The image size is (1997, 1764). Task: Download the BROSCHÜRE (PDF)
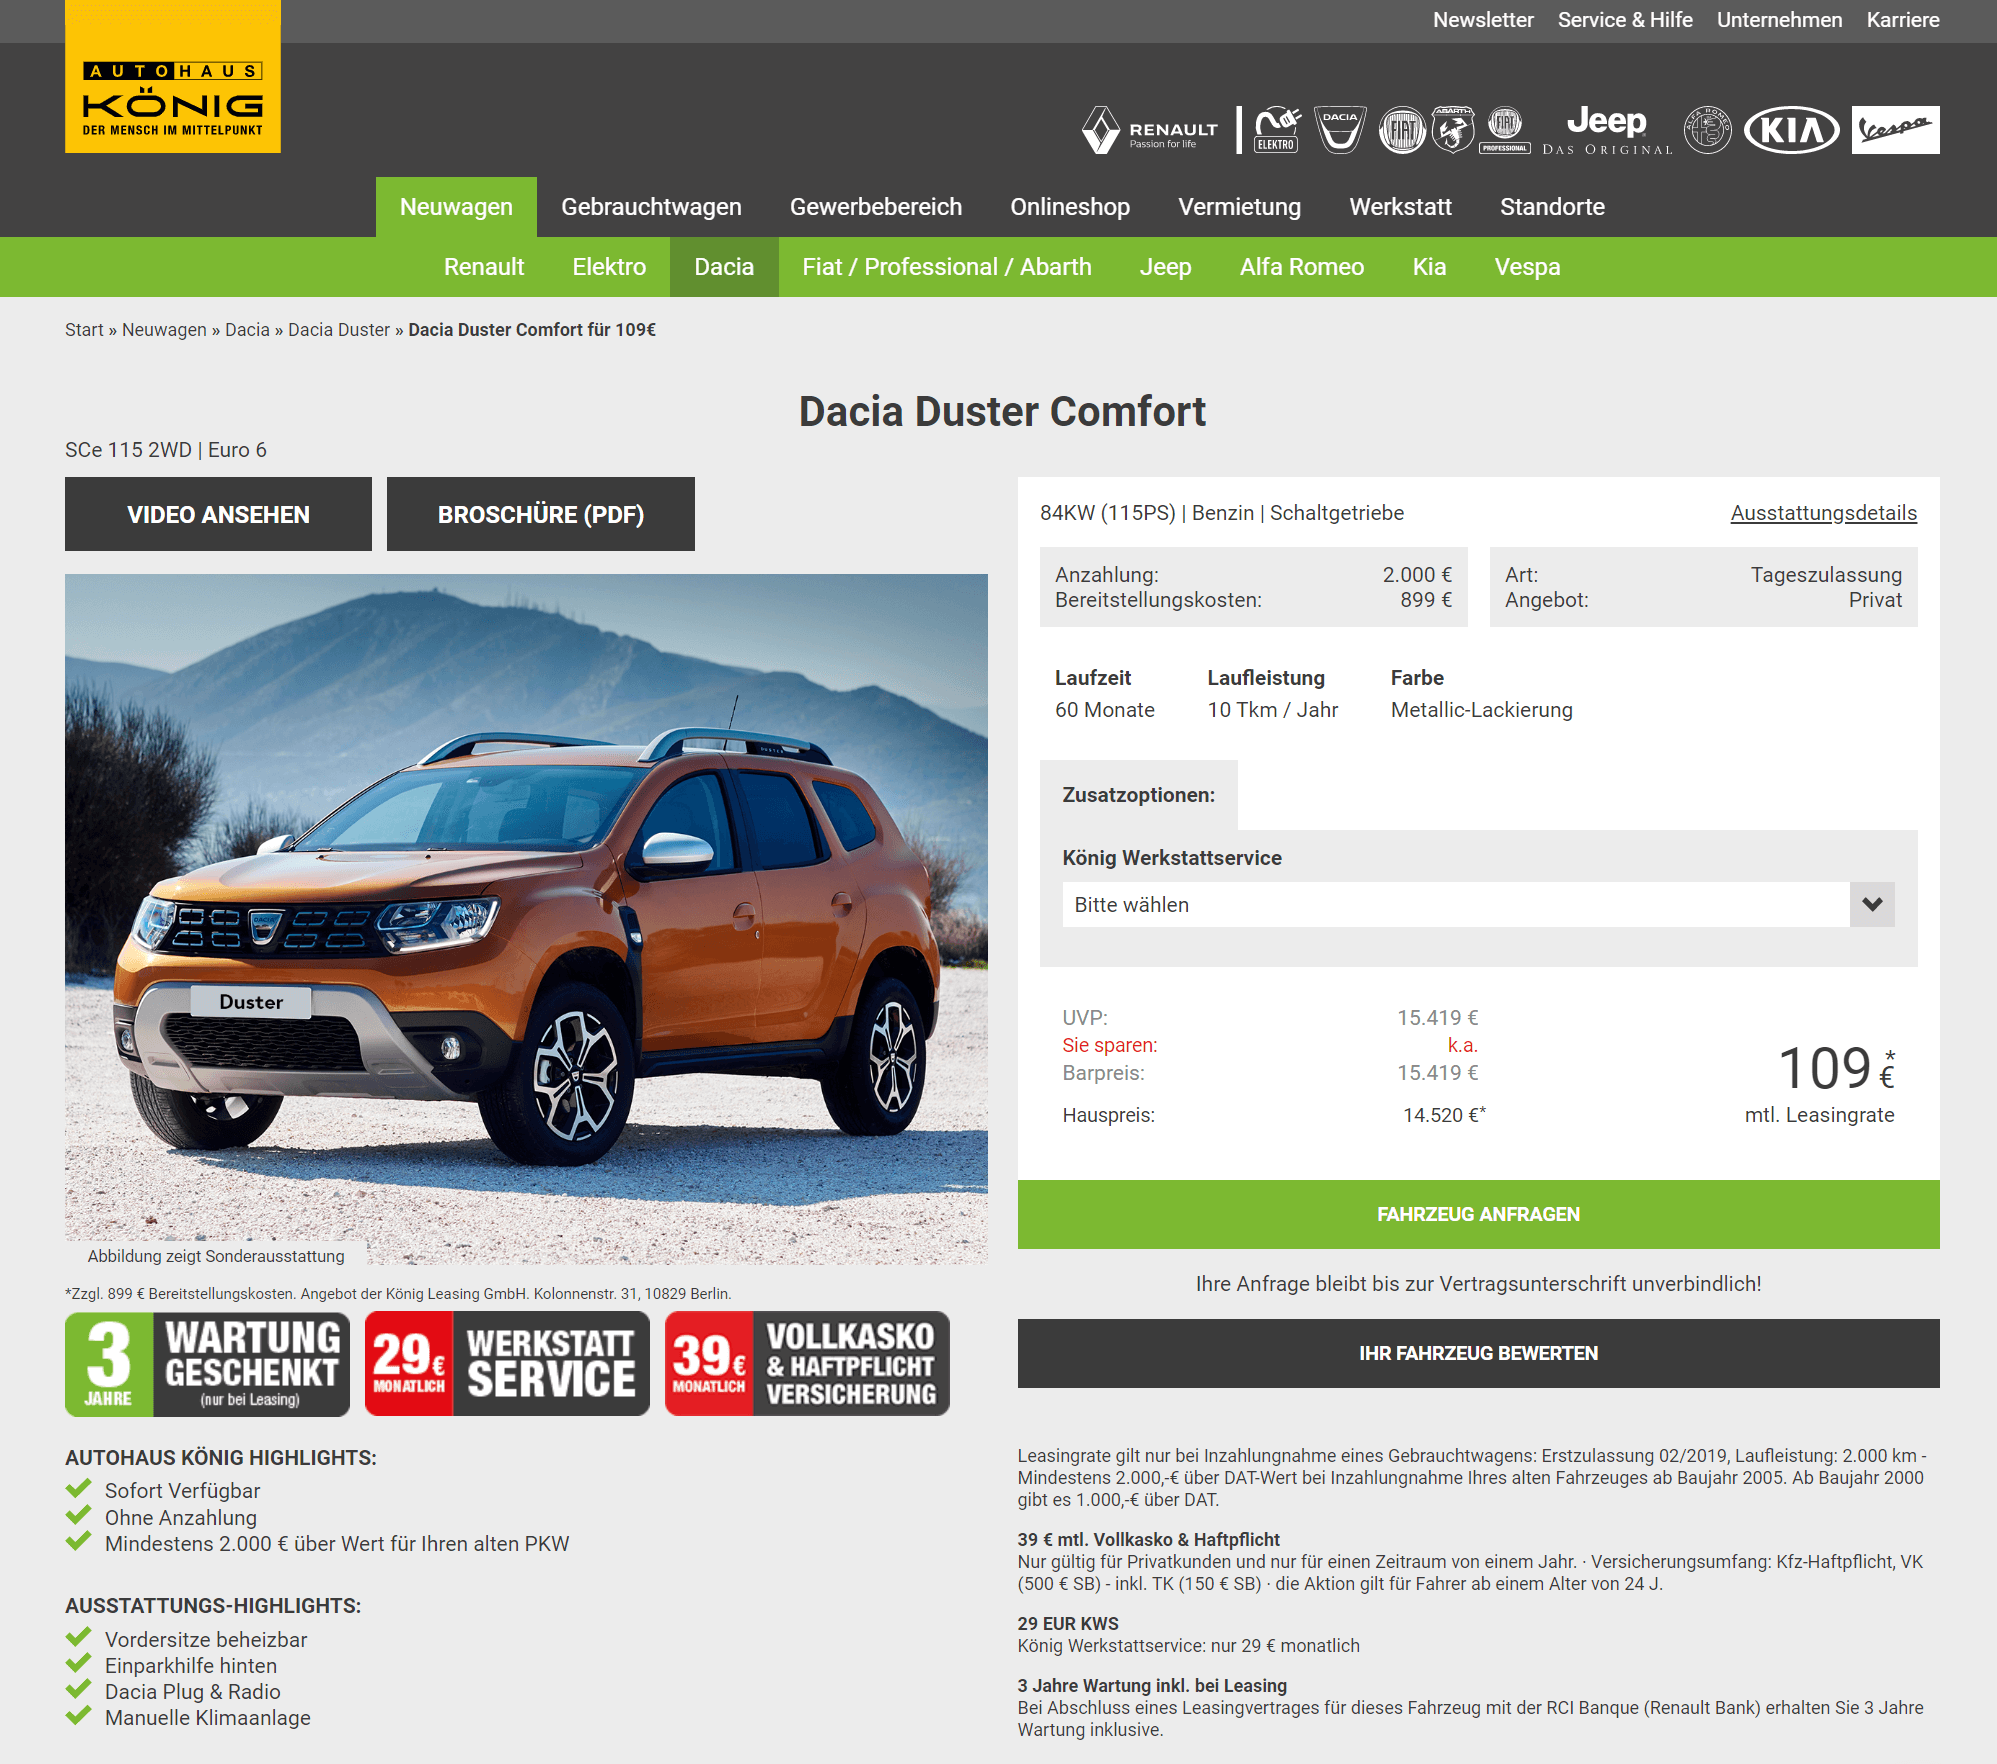point(541,514)
